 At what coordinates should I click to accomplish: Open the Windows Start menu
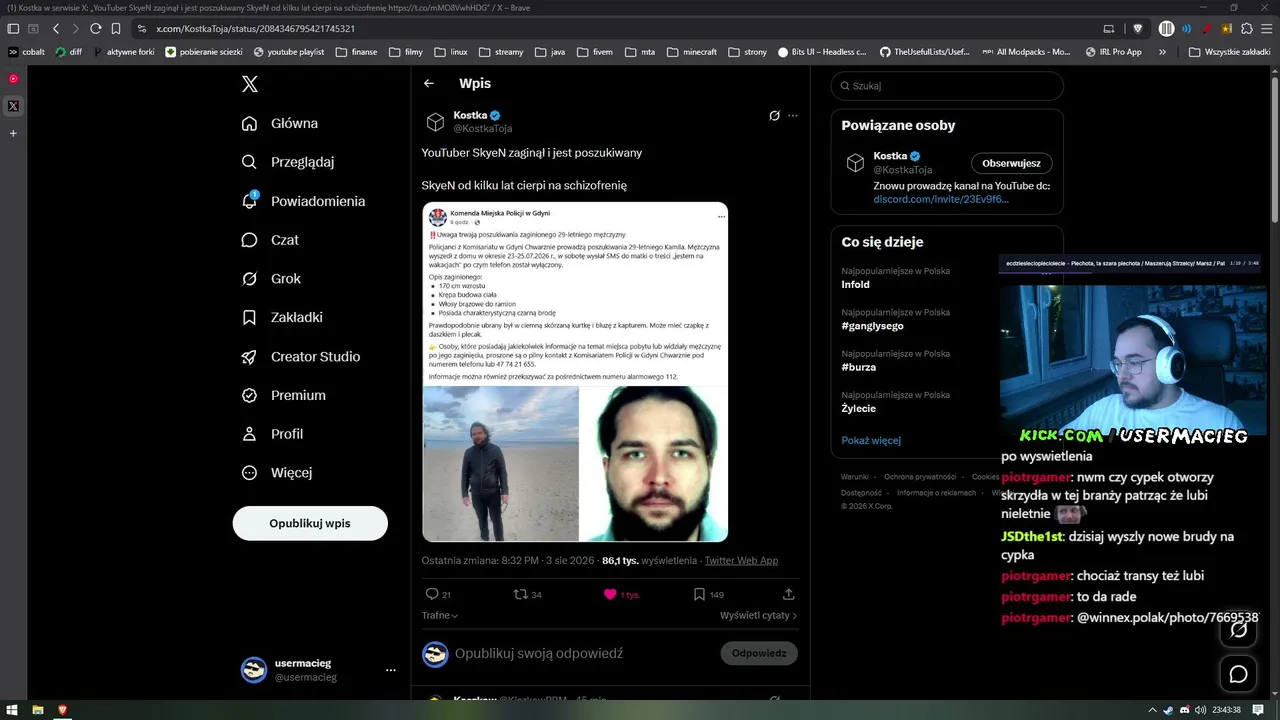(x=13, y=710)
